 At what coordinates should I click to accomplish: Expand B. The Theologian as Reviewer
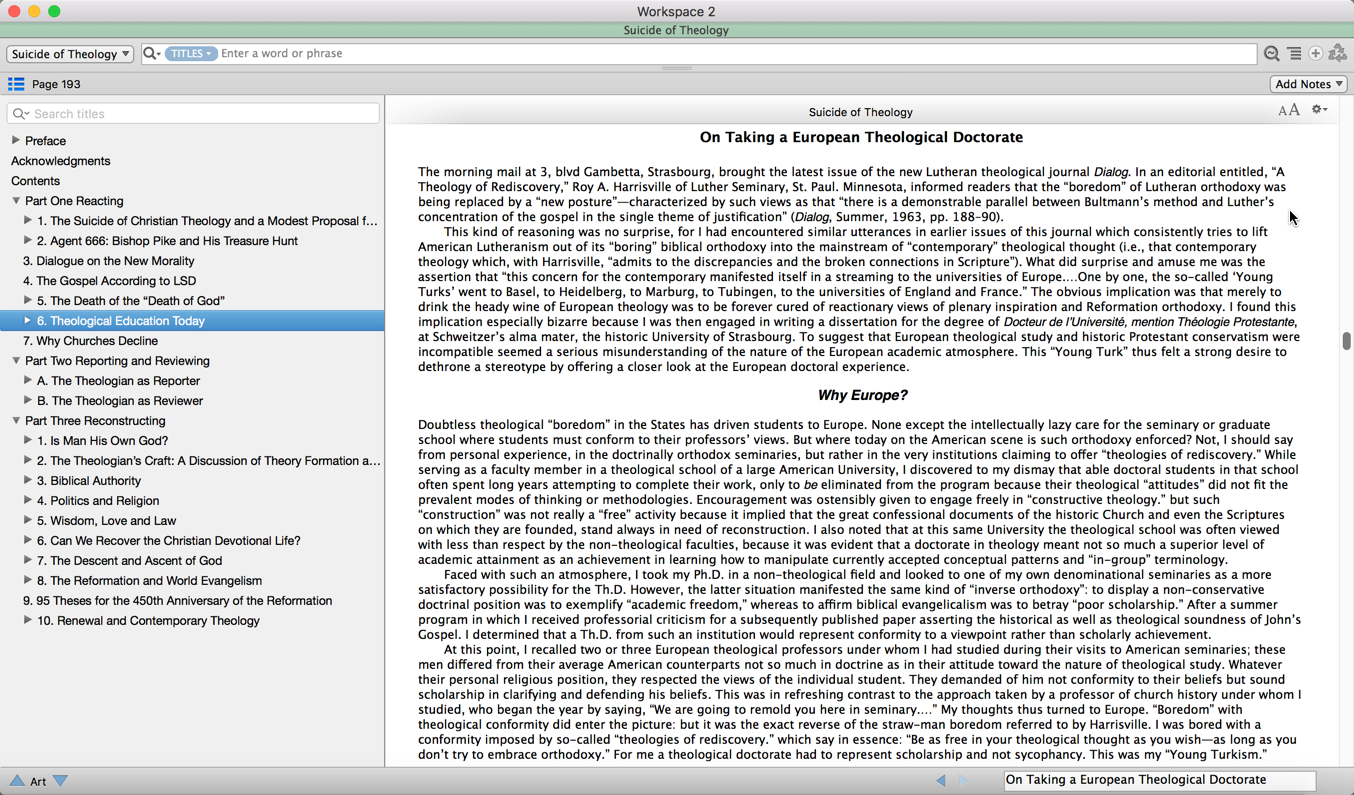(27, 401)
